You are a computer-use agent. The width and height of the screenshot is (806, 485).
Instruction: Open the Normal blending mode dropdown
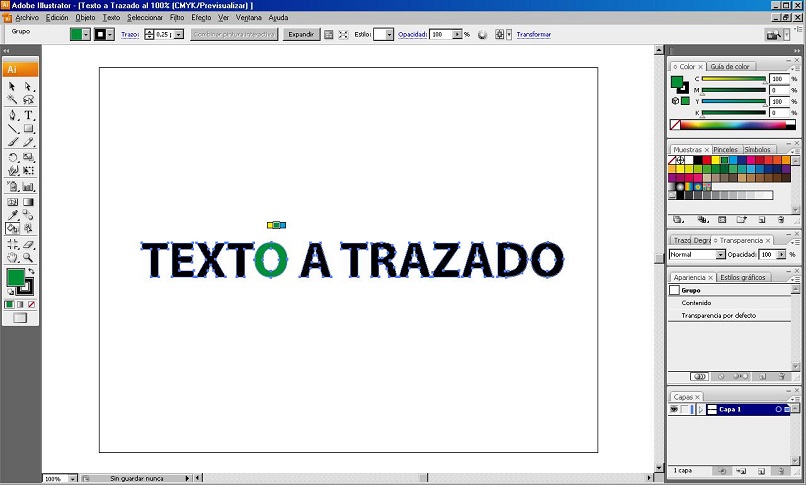coord(697,254)
